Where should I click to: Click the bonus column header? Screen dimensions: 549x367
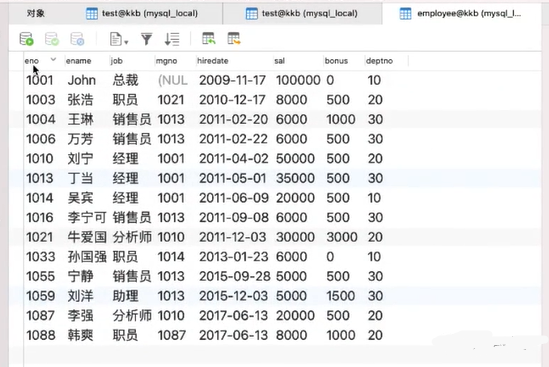[x=336, y=61]
